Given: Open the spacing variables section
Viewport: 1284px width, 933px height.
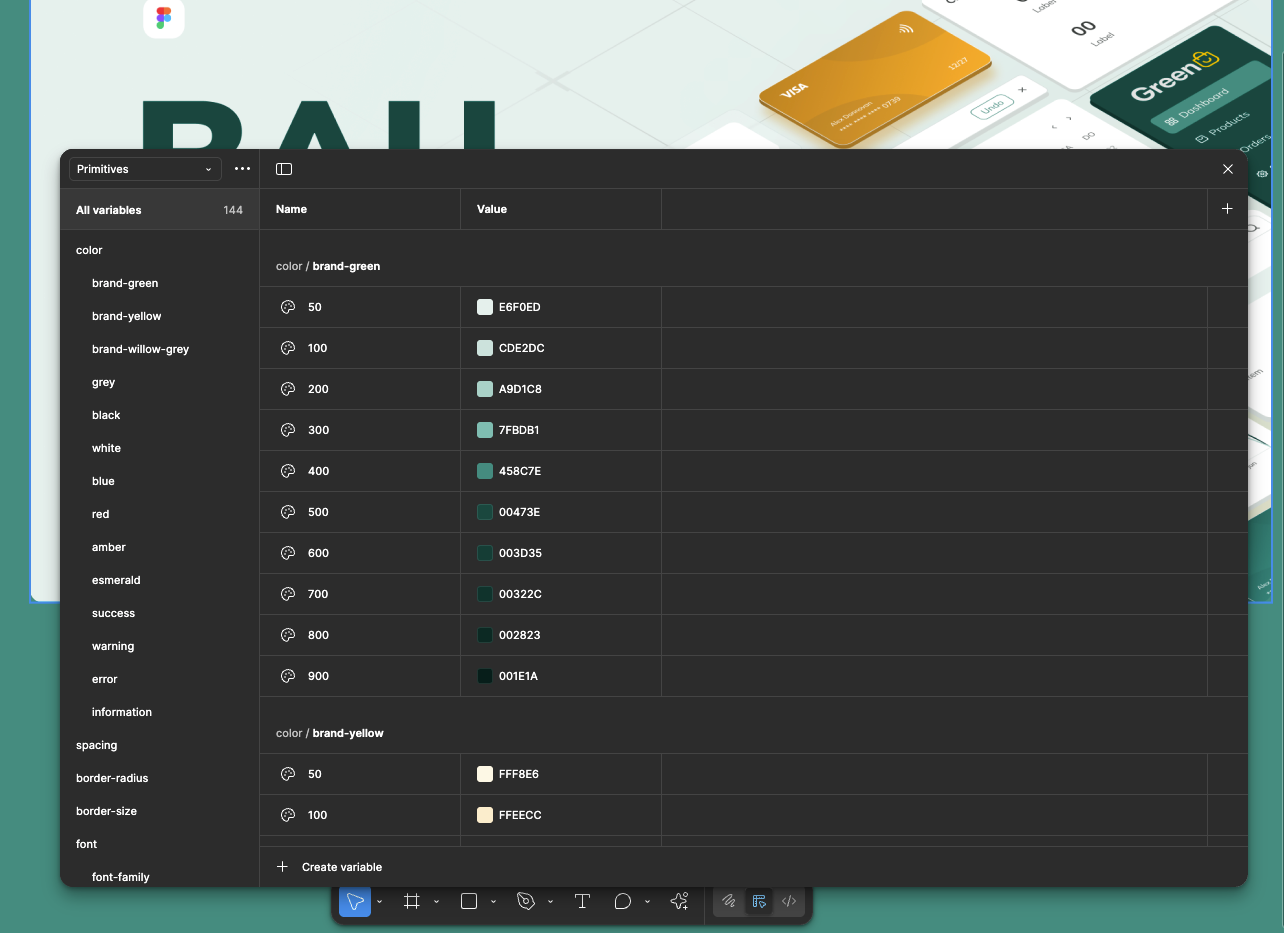Looking at the screenshot, I should point(96,744).
